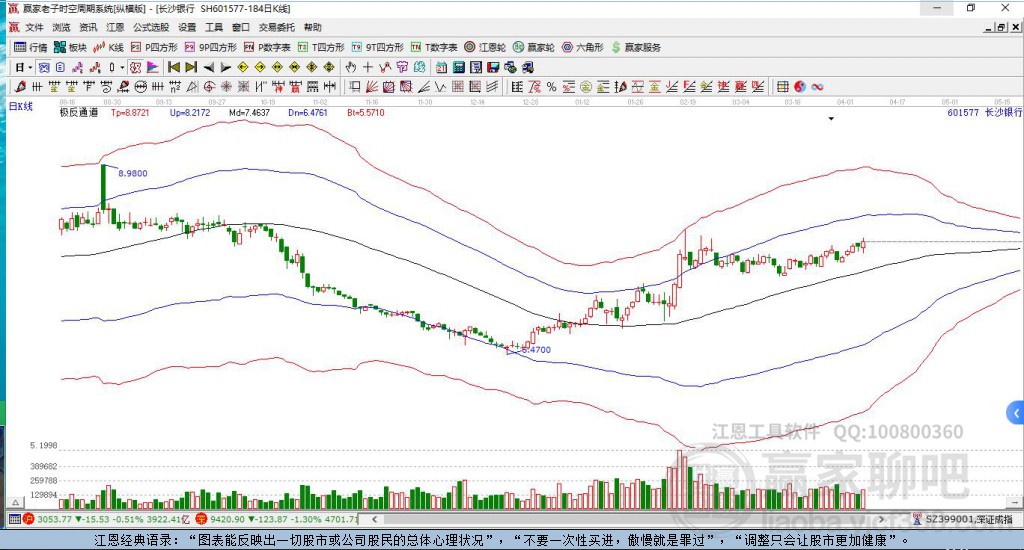This screenshot has width=1024, height=550.
Task: Expand the dropdown arrow beside the 0 button
Action: click(x=122, y=67)
